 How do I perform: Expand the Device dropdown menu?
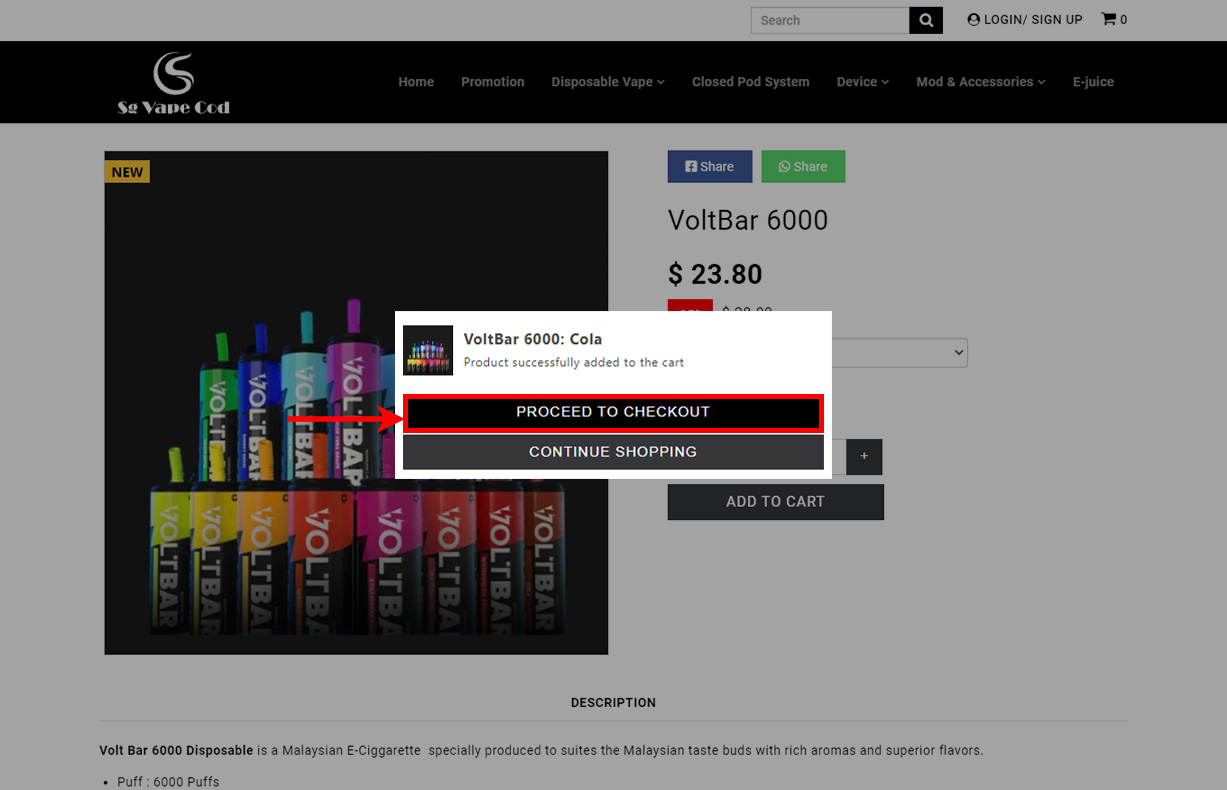[863, 82]
